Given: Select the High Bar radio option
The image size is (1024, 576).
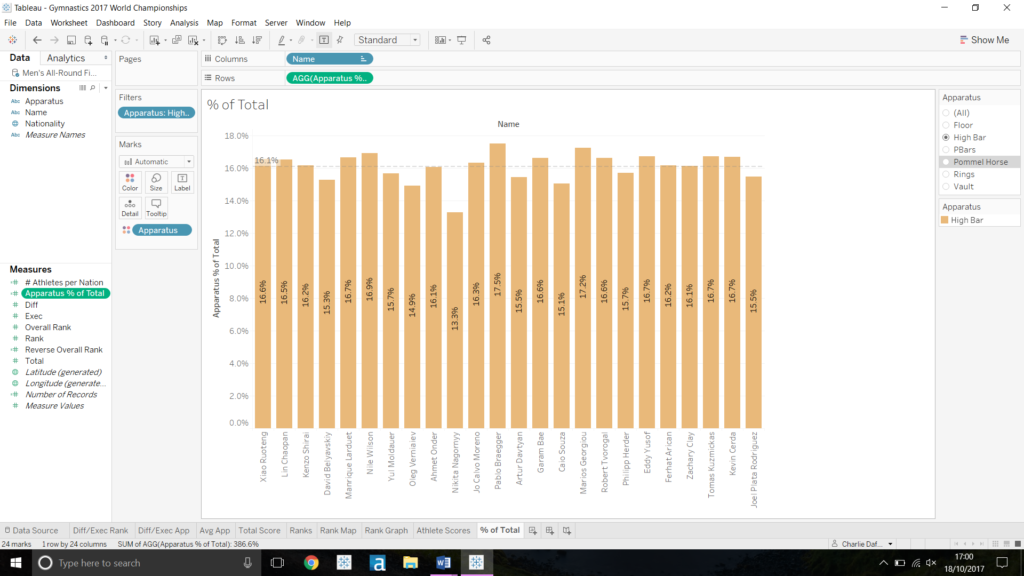Looking at the screenshot, I should pos(946,138).
